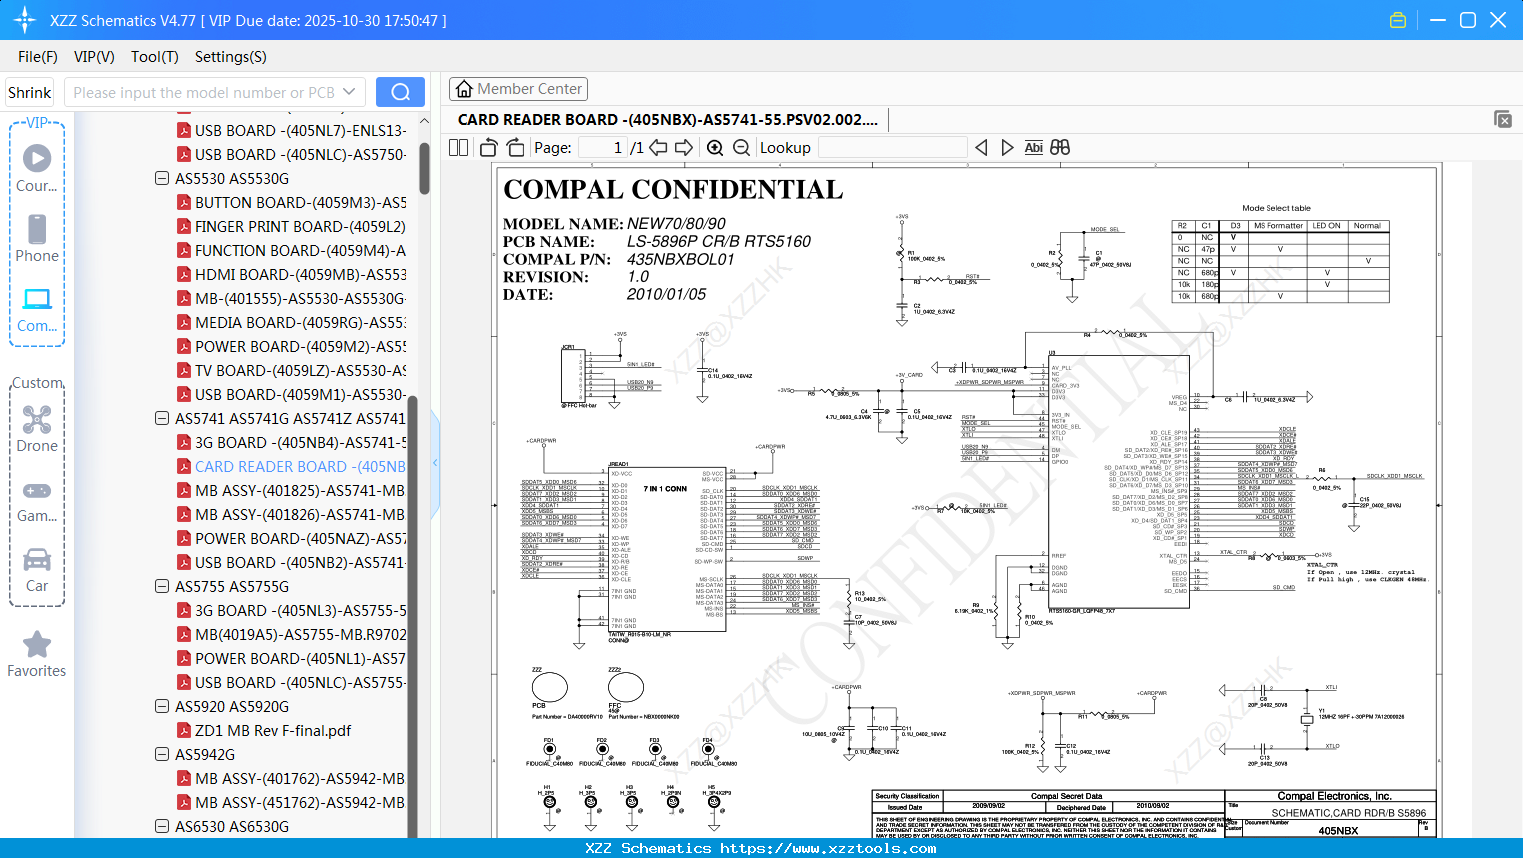Image resolution: width=1523 pixels, height=858 pixels.
Task: Rotate the page clockwise
Action: coord(515,148)
